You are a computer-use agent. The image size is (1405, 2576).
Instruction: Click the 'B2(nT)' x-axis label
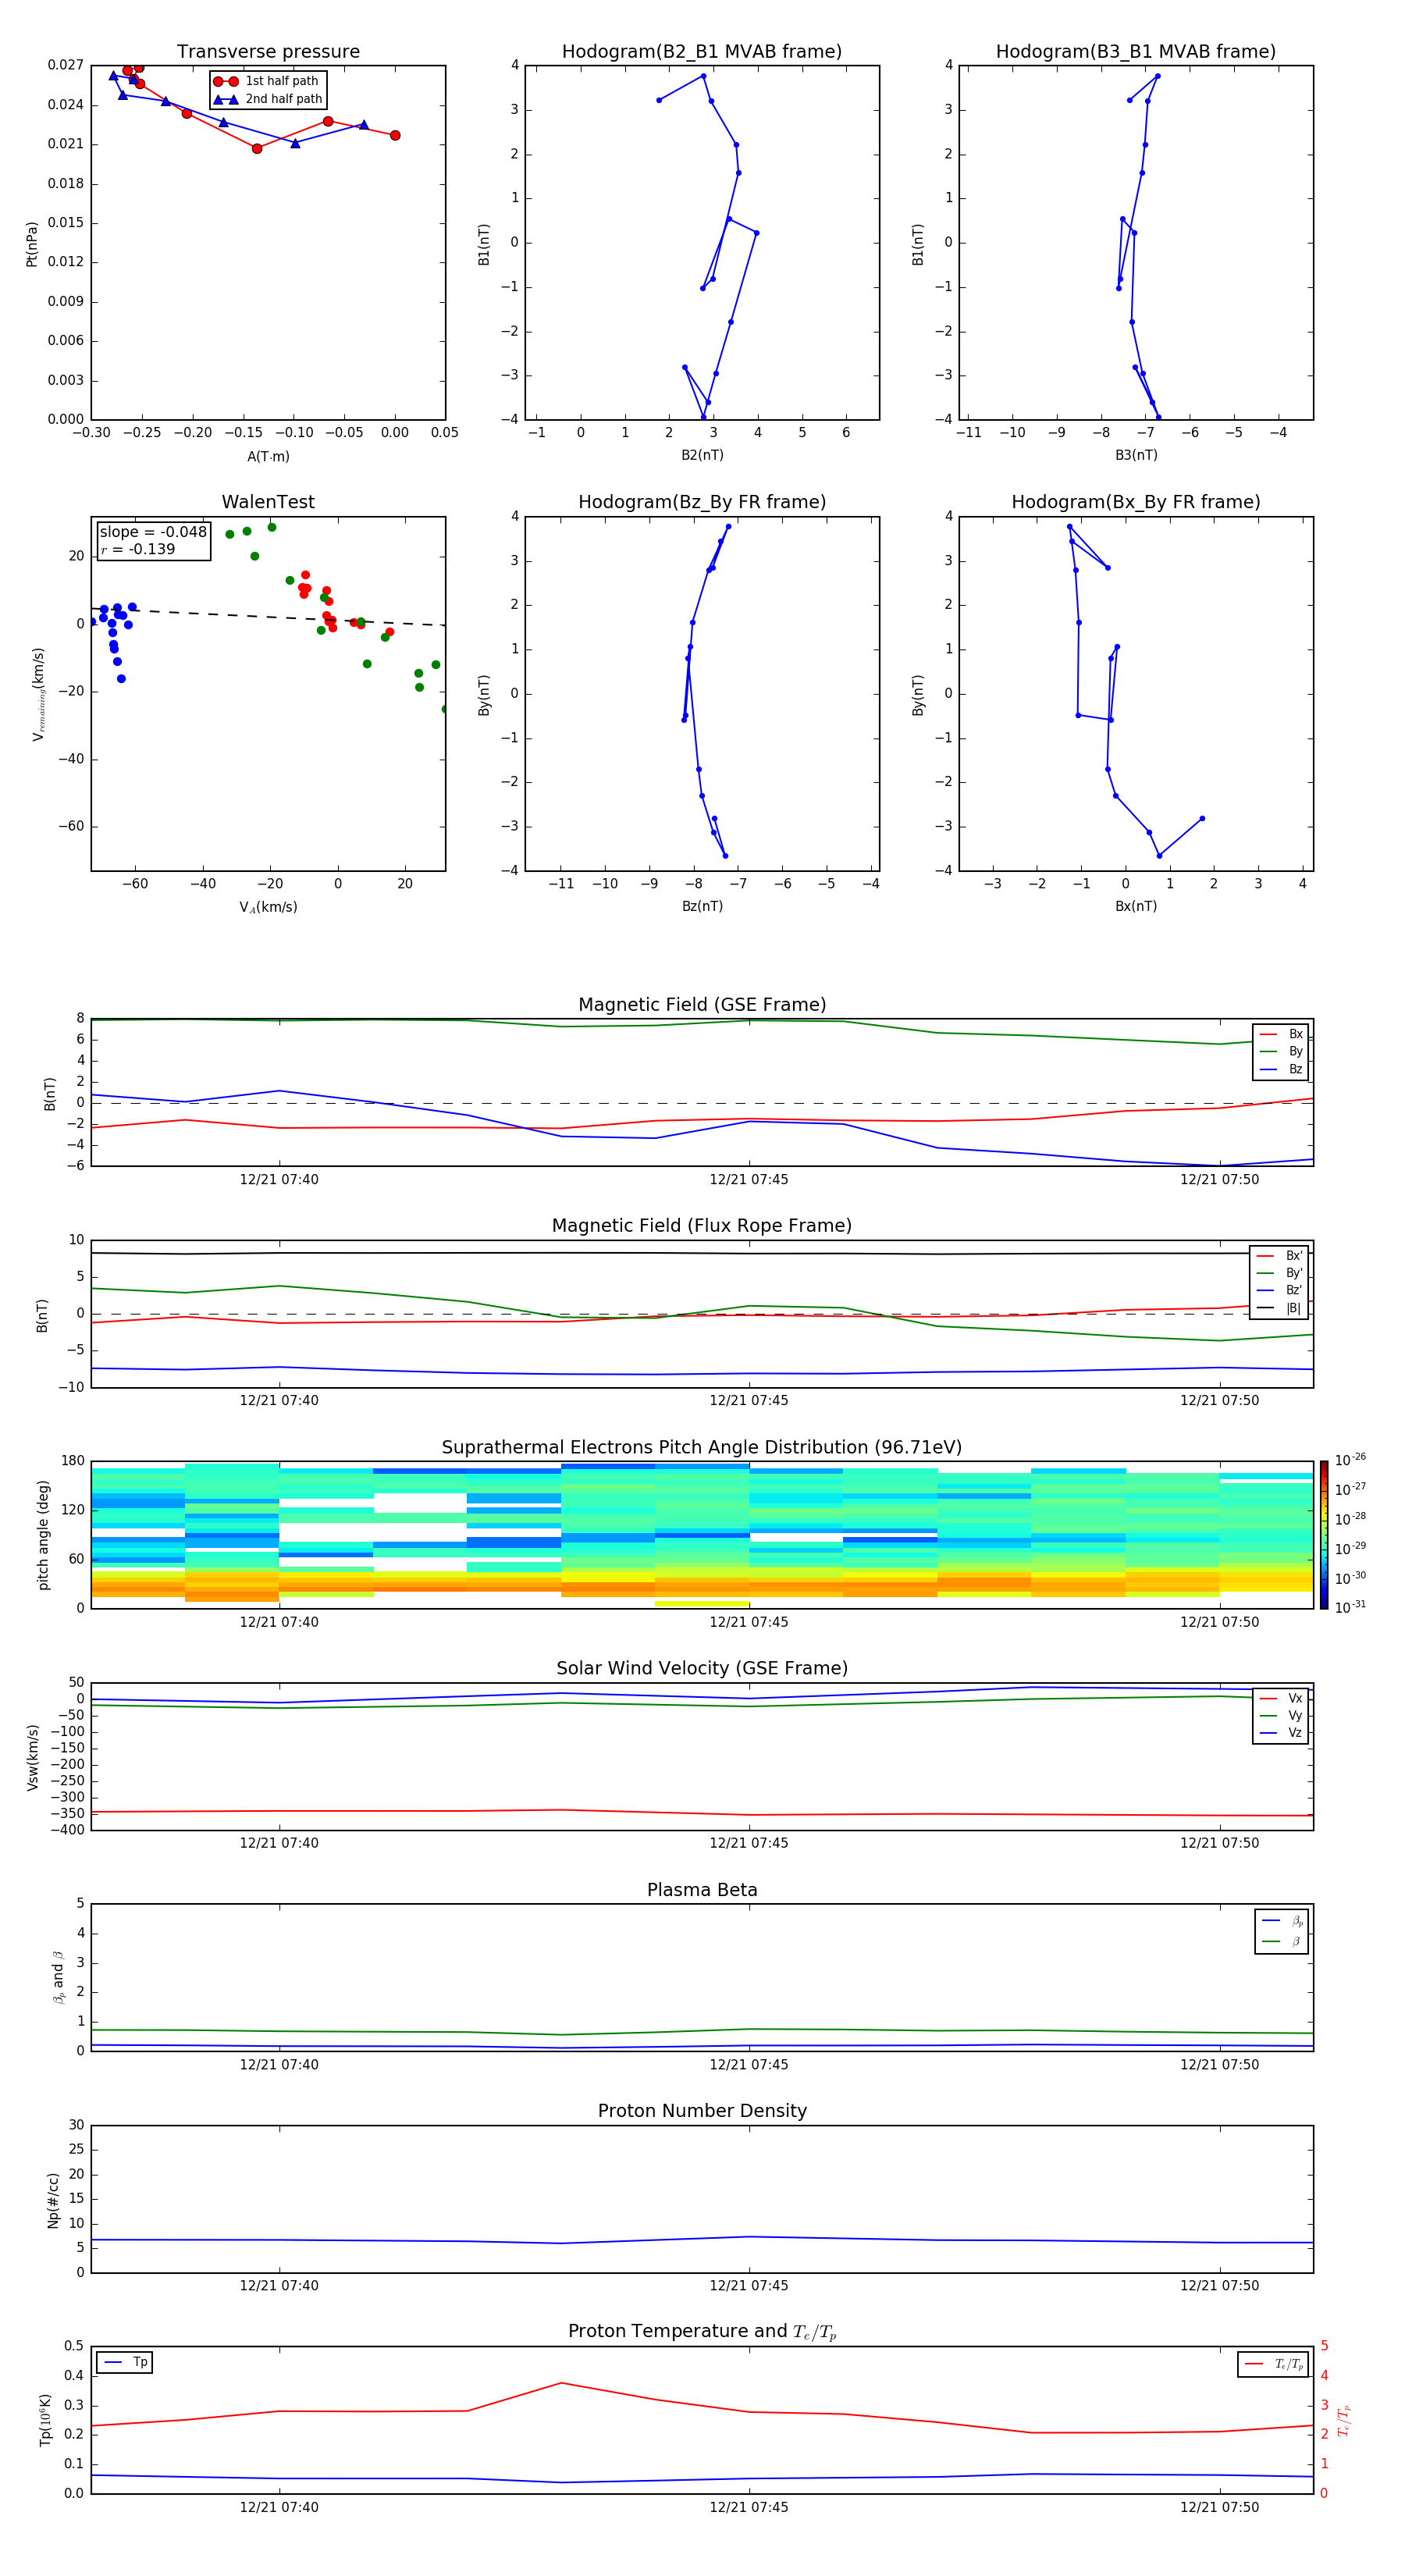click(702, 455)
